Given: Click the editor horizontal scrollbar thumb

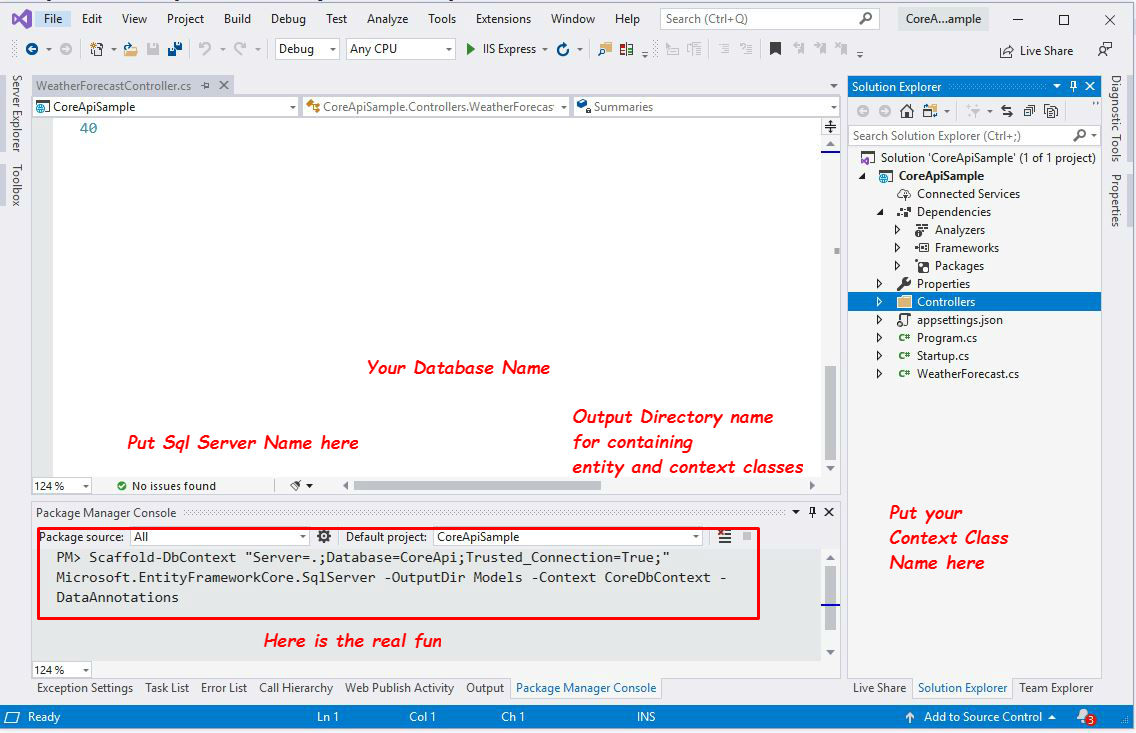Looking at the screenshot, I should pyautogui.click(x=477, y=485).
